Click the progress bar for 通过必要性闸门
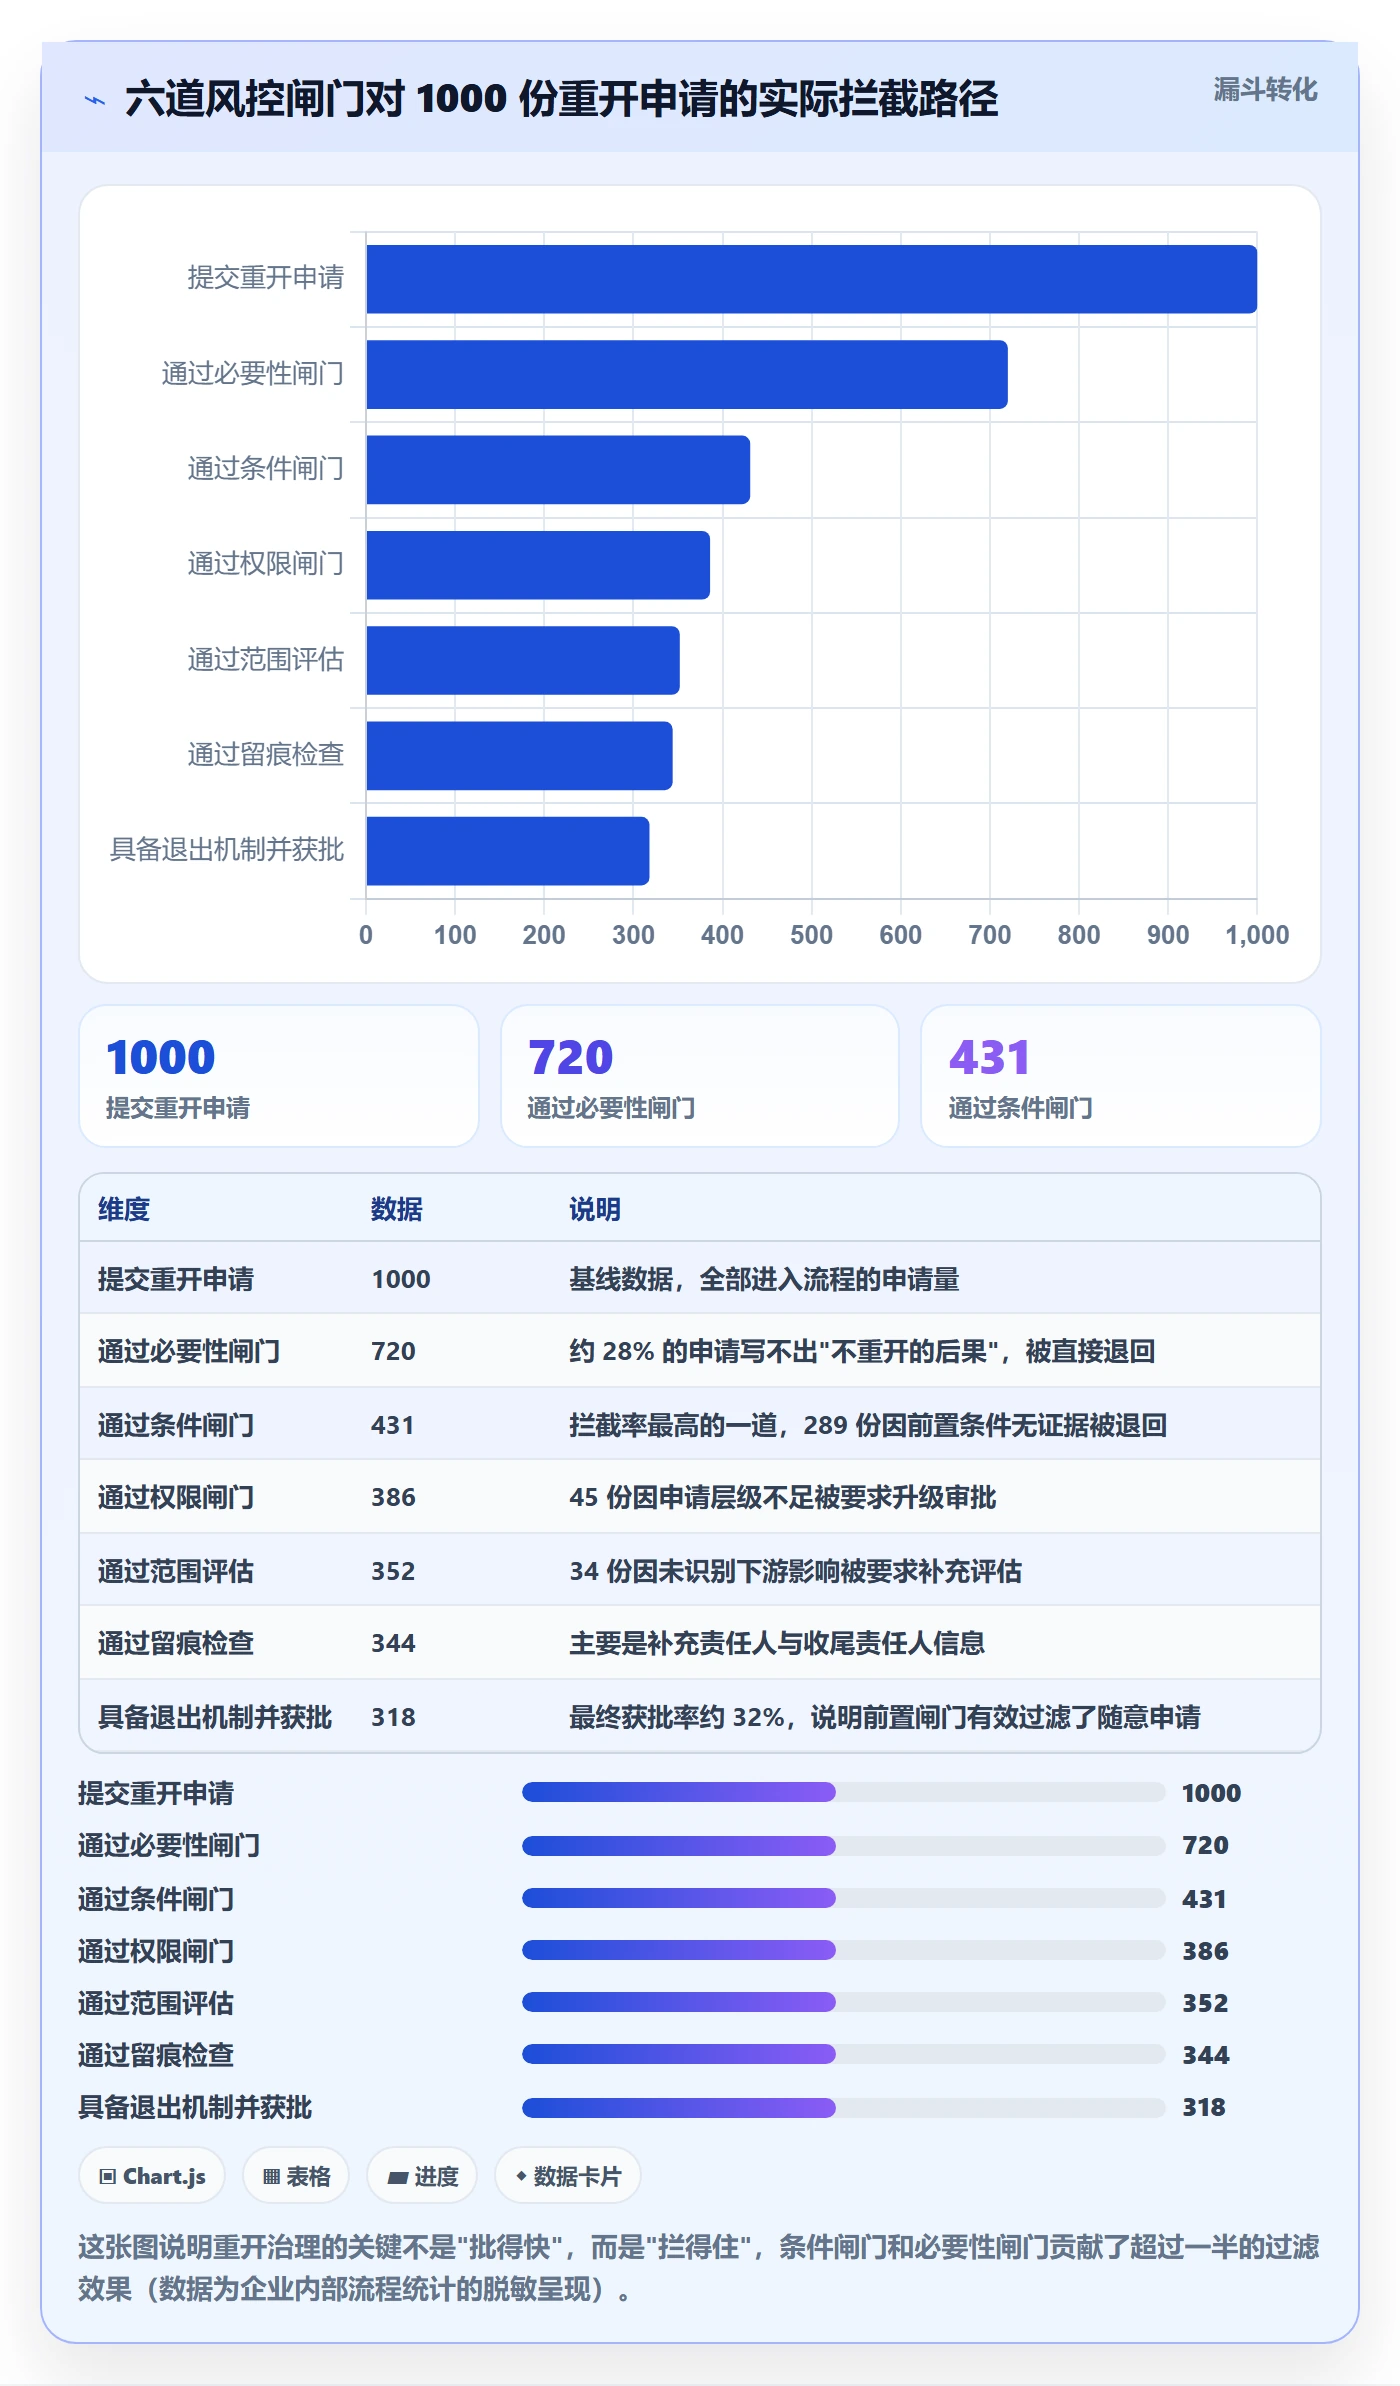 (844, 1845)
